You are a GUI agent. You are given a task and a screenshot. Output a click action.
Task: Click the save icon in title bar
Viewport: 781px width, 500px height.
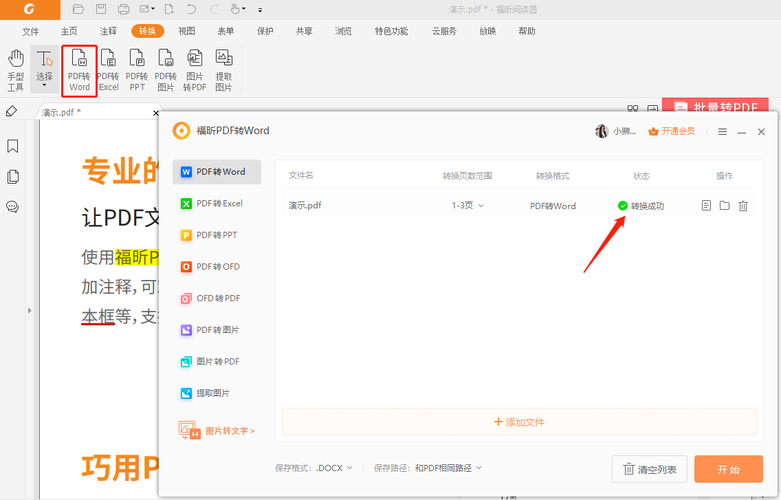click(101, 9)
